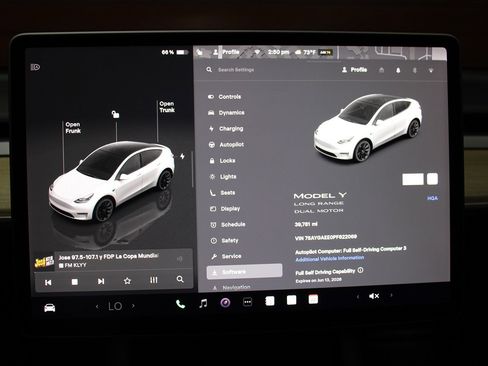Go to Display settings
Image resolution: width=488 pixels, height=366 pixels.
(225, 209)
